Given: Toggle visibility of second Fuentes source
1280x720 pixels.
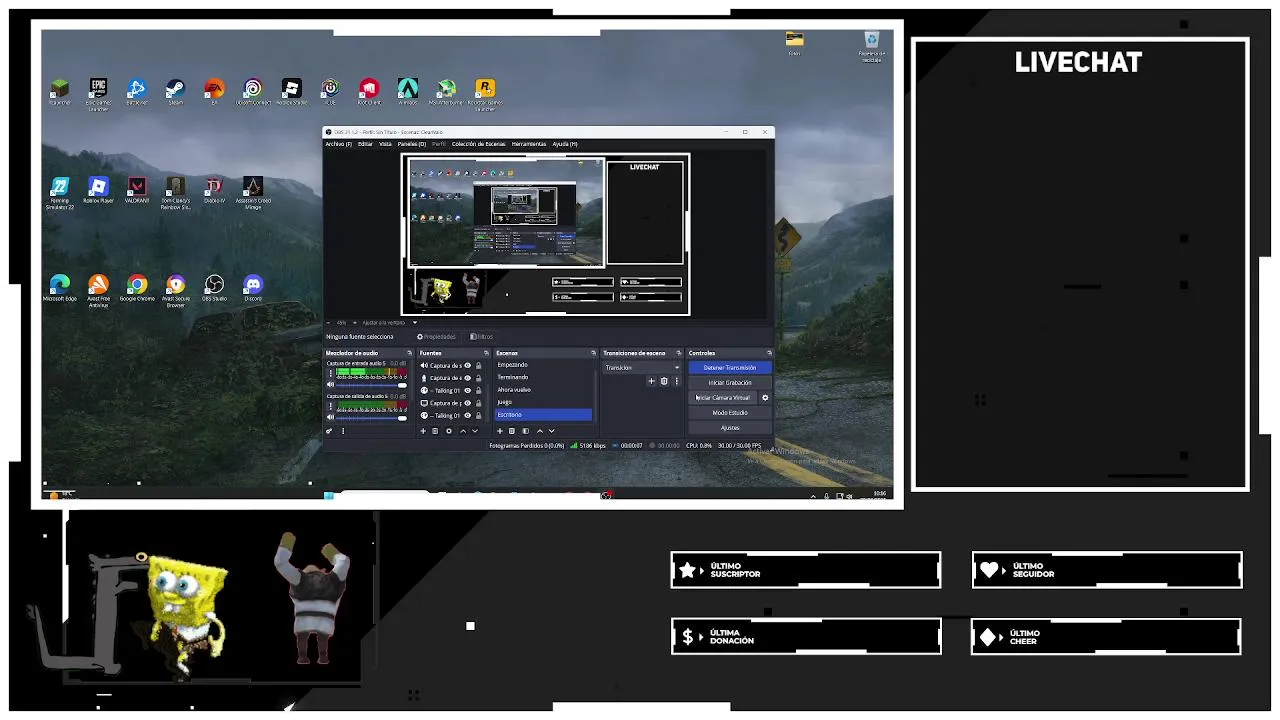Looking at the screenshot, I should pyautogui.click(x=467, y=378).
